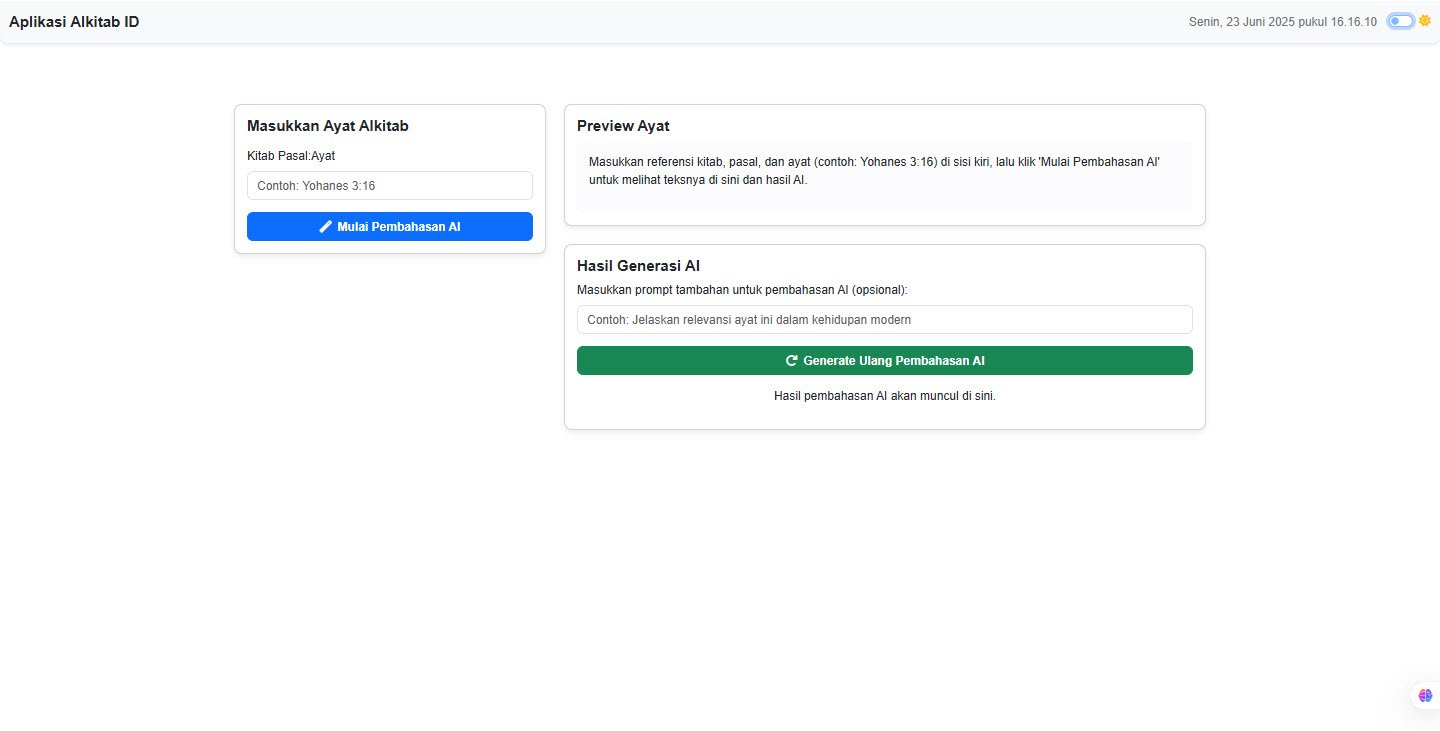The height and width of the screenshot is (731, 1440).
Task: Click the Masukkan prompt tambahan label
Action: [x=742, y=290]
